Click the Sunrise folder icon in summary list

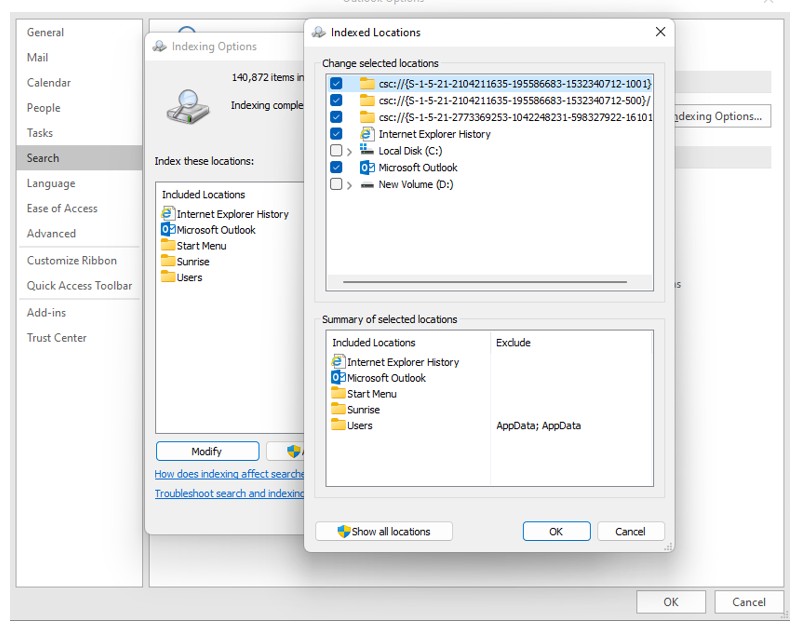point(338,410)
